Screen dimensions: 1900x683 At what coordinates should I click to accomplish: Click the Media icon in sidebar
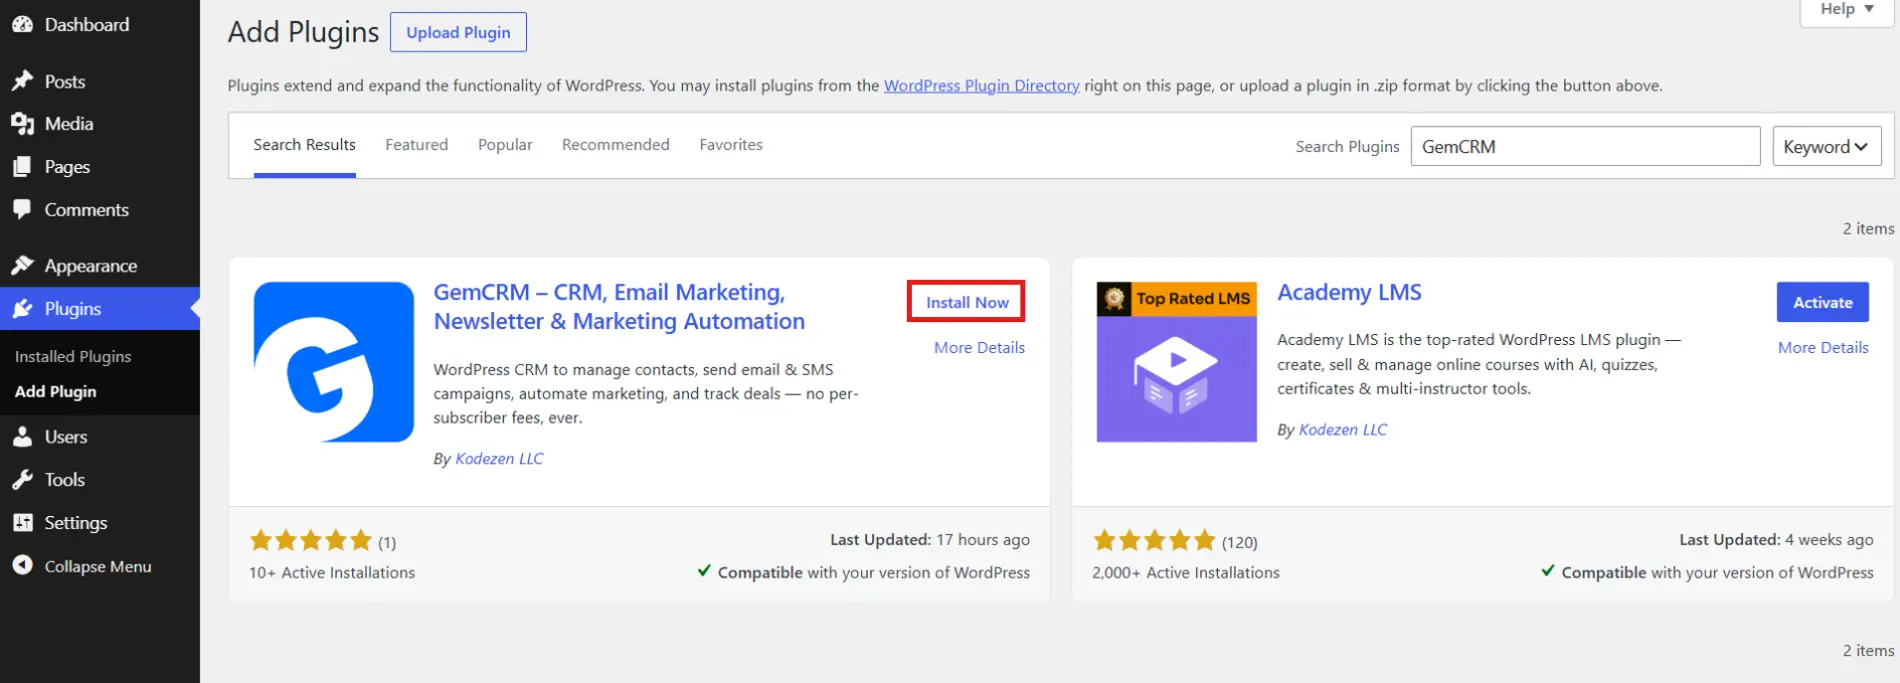[x=22, y=123]
